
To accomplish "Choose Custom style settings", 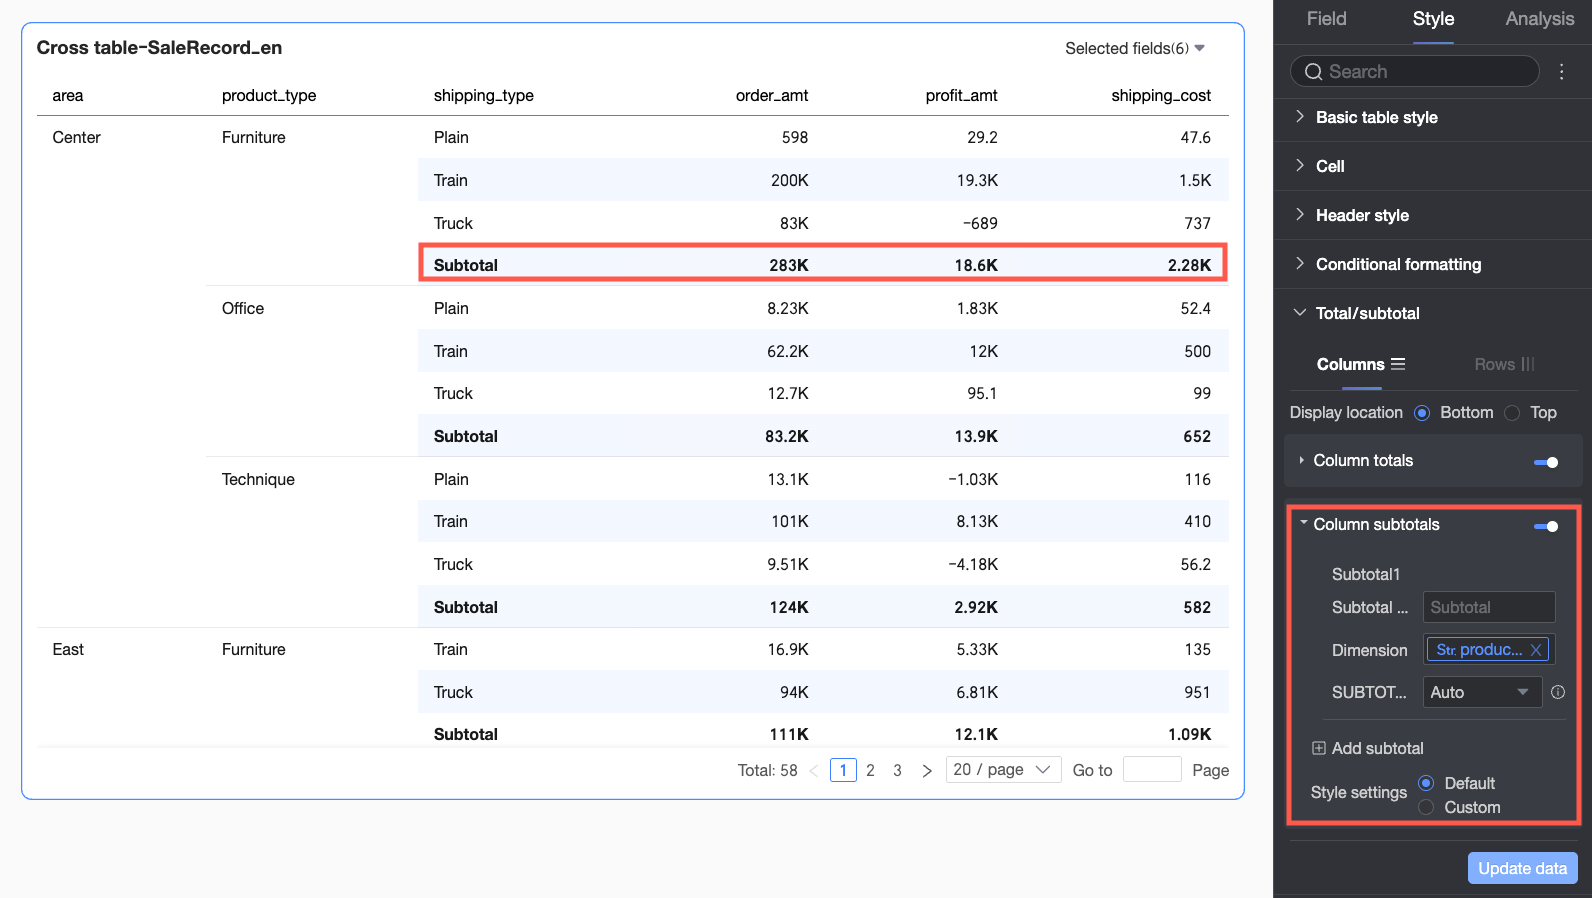I will [x=1427, y=808].
